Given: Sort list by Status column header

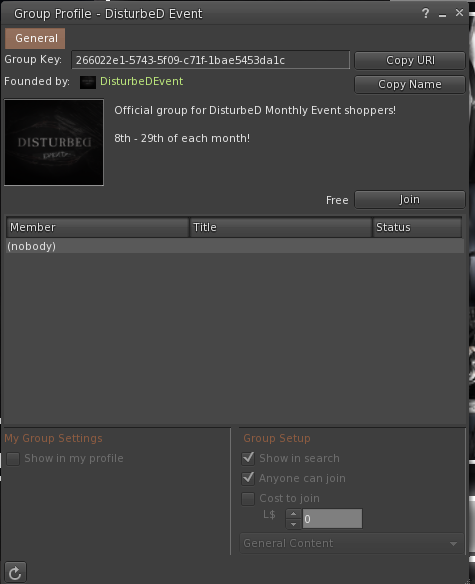Looking at the screenshot, I should (417, 227).
